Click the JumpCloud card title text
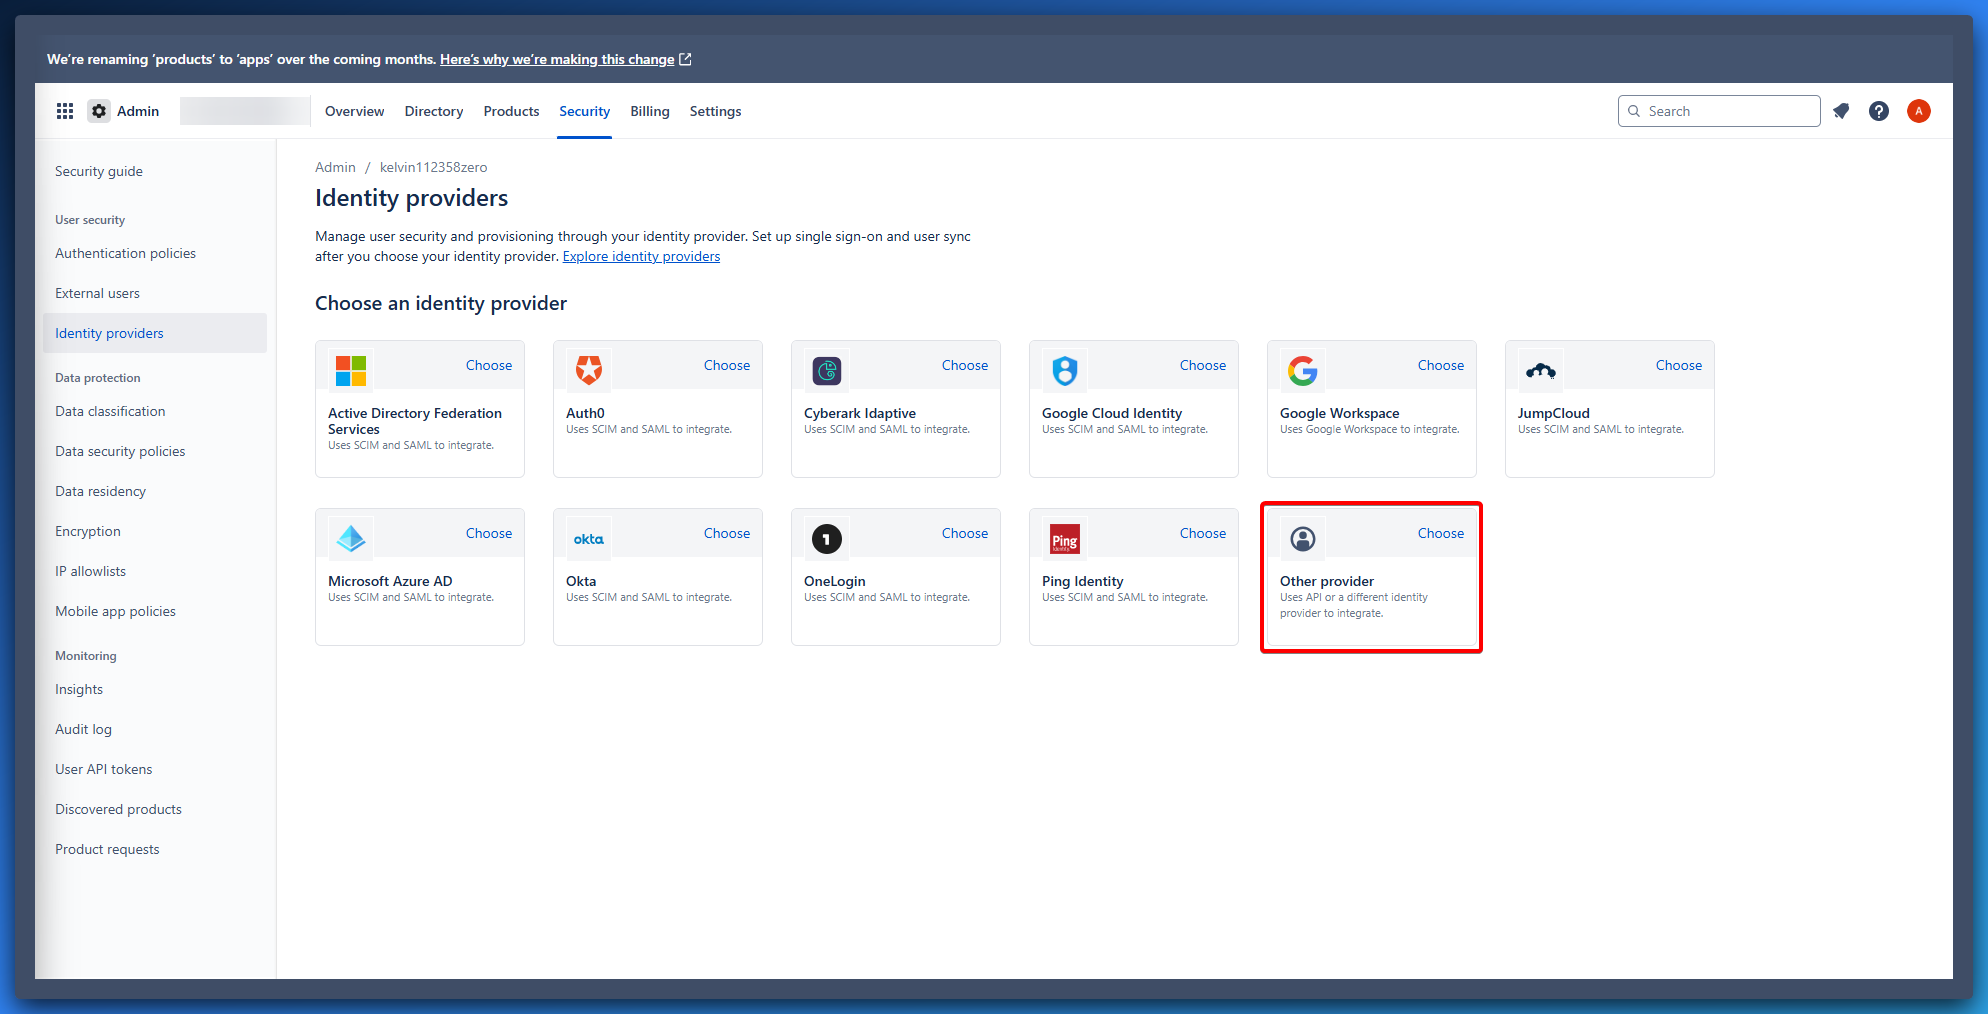The image size is (1988, 1014). pos(1553,413)
